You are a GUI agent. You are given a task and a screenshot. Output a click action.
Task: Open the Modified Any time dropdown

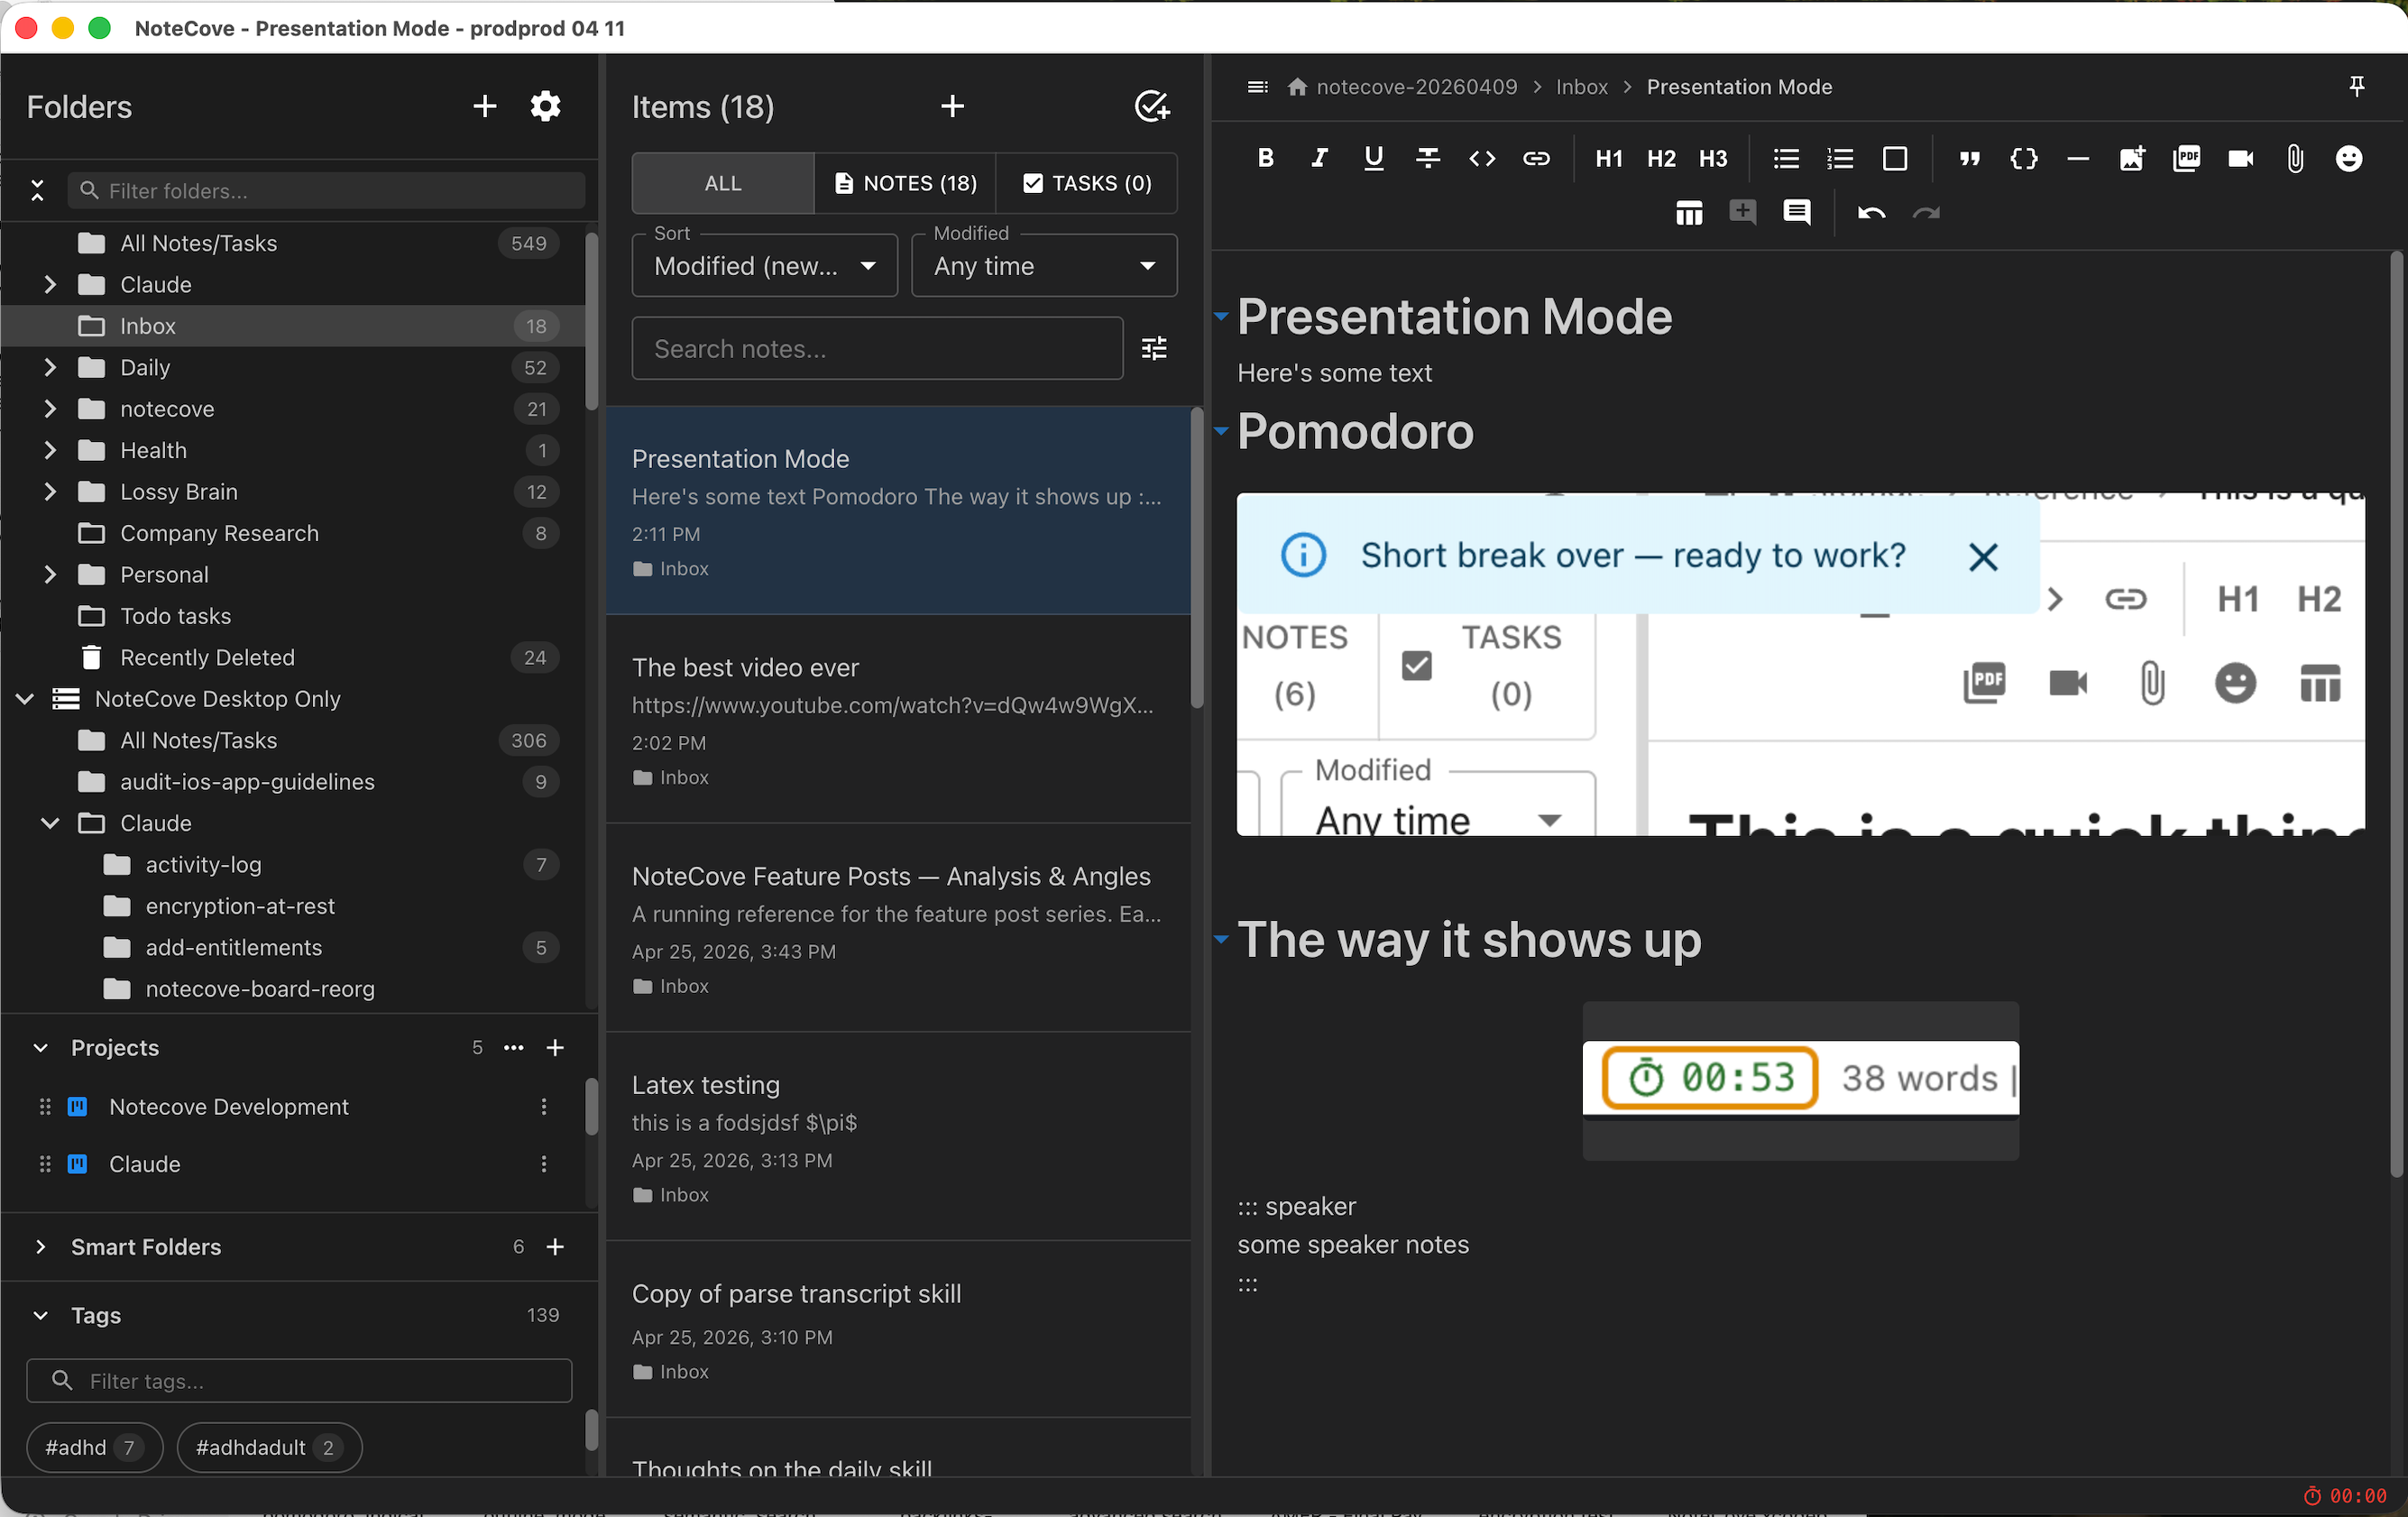tap(1044, 265)
